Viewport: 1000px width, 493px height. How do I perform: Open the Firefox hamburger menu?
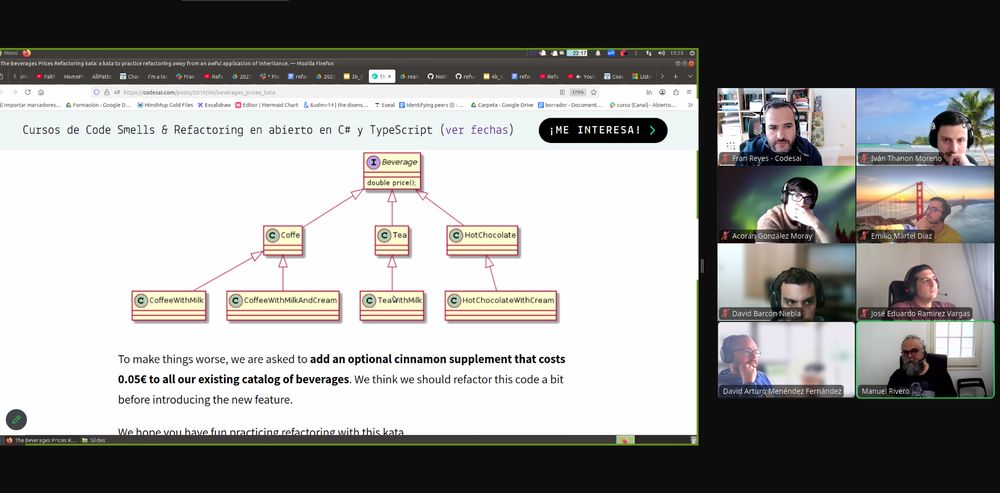click(689, 92)
